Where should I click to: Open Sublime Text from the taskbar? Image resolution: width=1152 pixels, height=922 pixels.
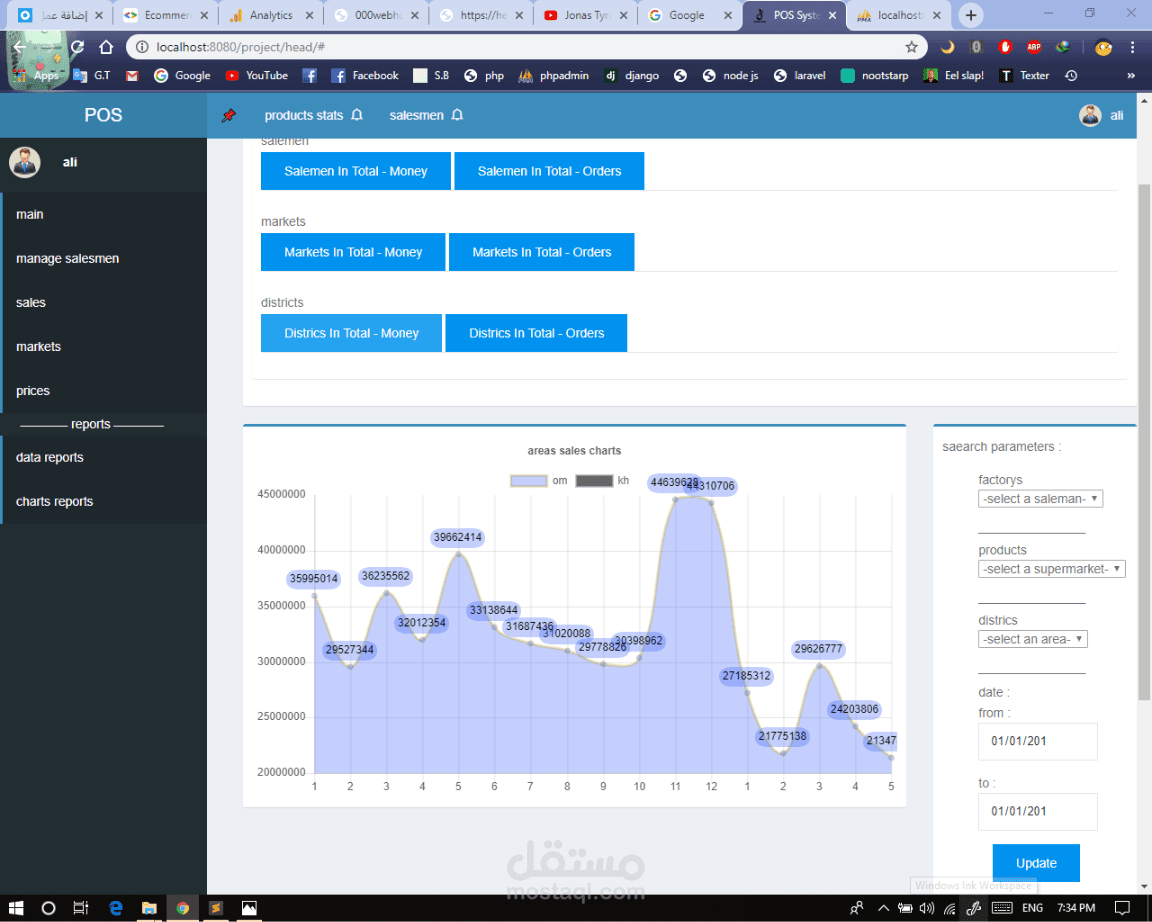tap(215, 908)
